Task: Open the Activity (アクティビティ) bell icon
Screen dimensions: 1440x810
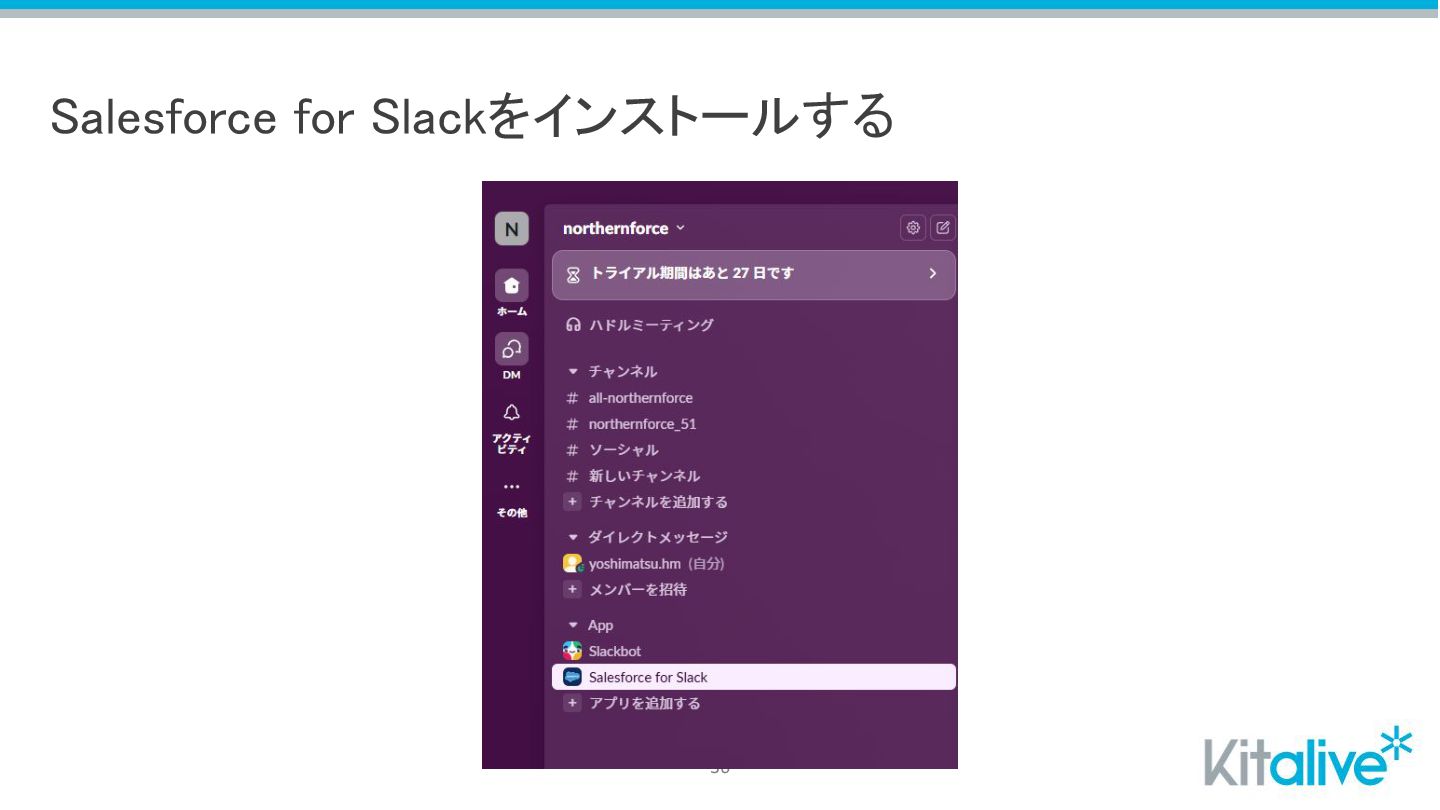Action: (511, 412)
